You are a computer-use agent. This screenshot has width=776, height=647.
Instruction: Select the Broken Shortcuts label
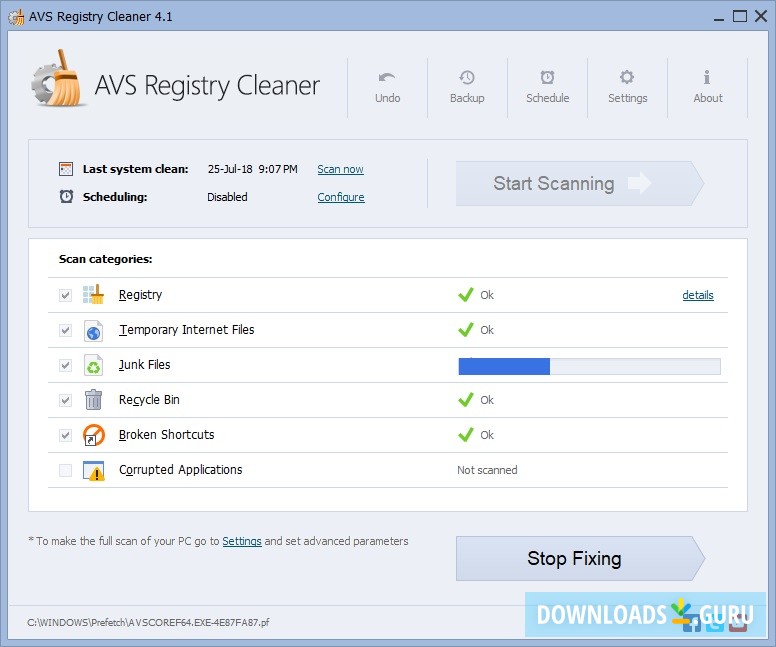click(167, 435)
